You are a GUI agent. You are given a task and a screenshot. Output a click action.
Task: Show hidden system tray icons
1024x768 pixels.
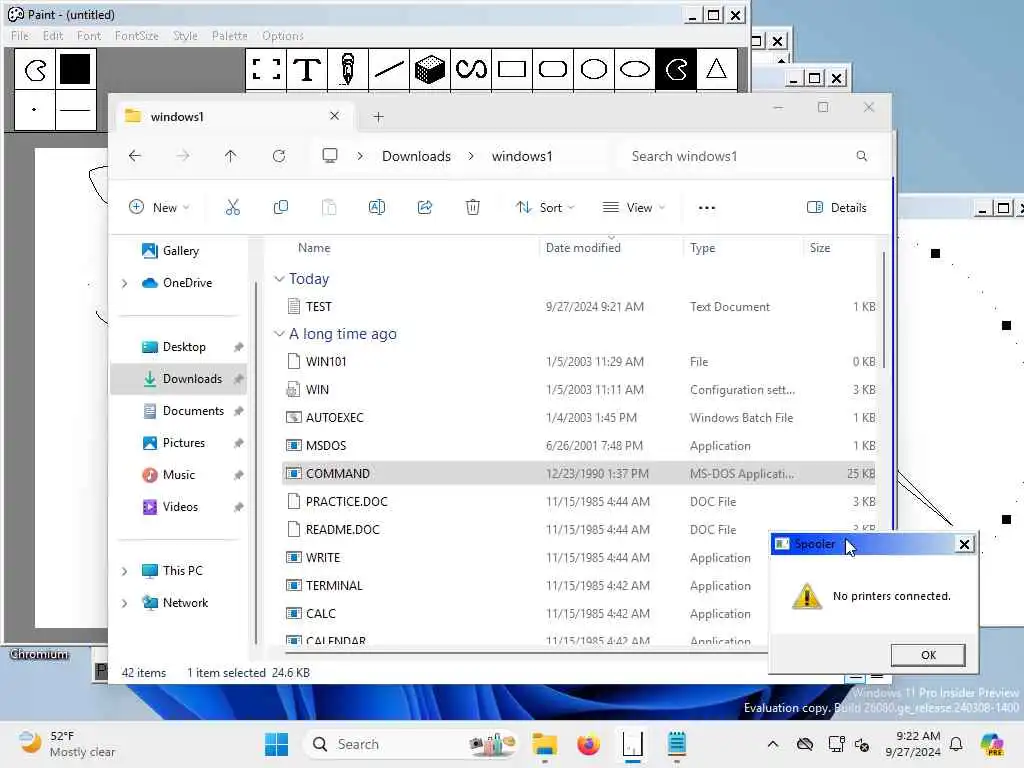click(773, 744)
